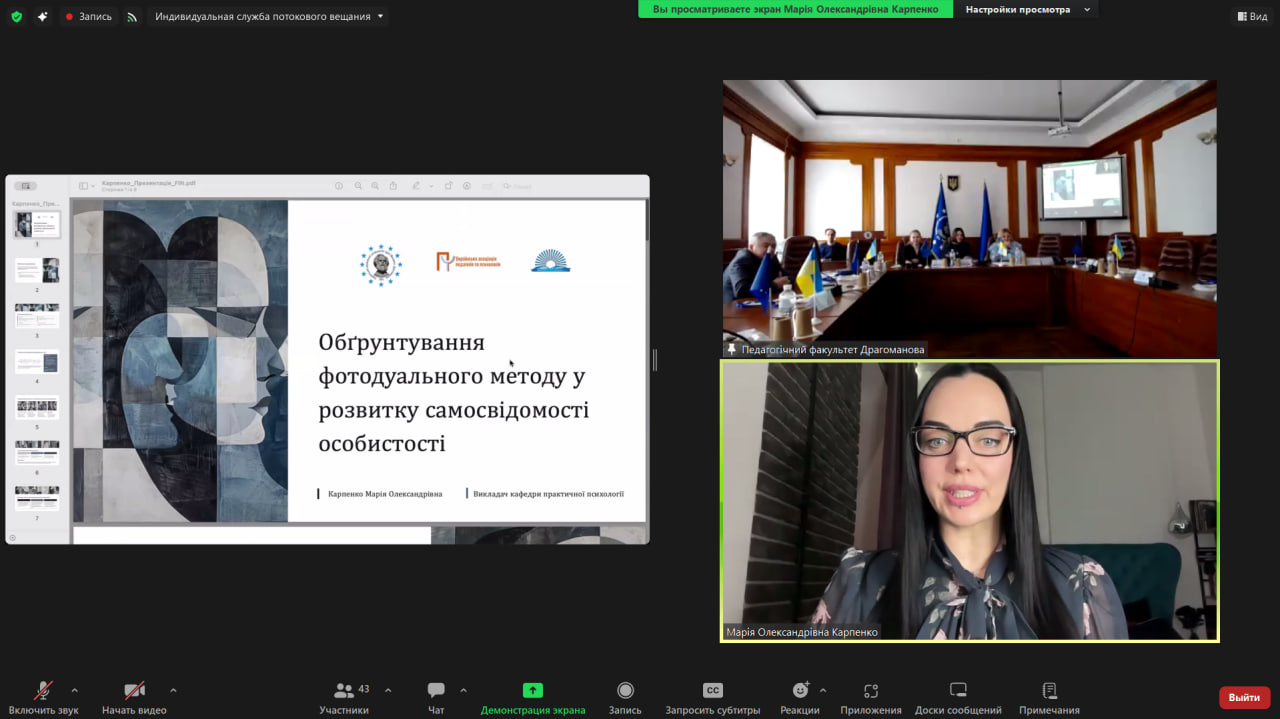Open Приложения from the bottom toolbar

click(x=869, y=695)
